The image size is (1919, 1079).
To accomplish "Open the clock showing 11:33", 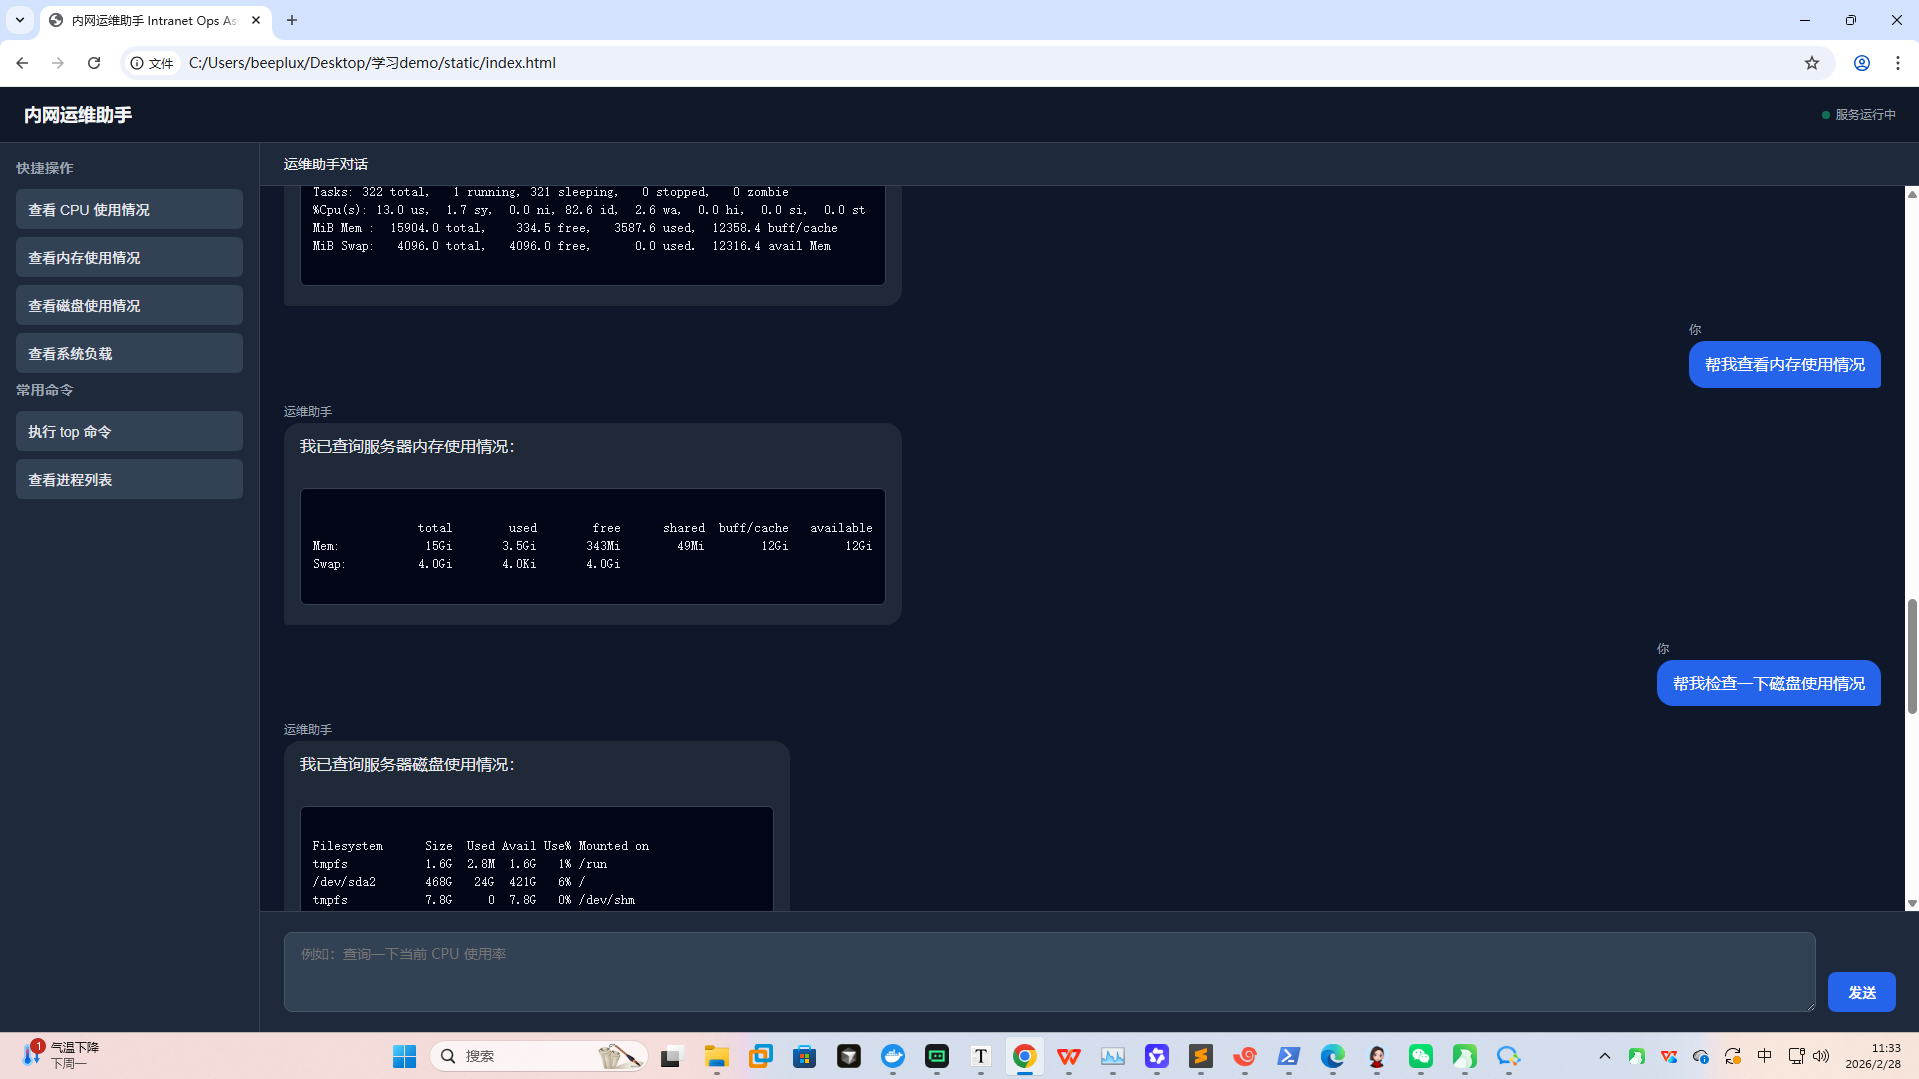I will 1872,1056.
